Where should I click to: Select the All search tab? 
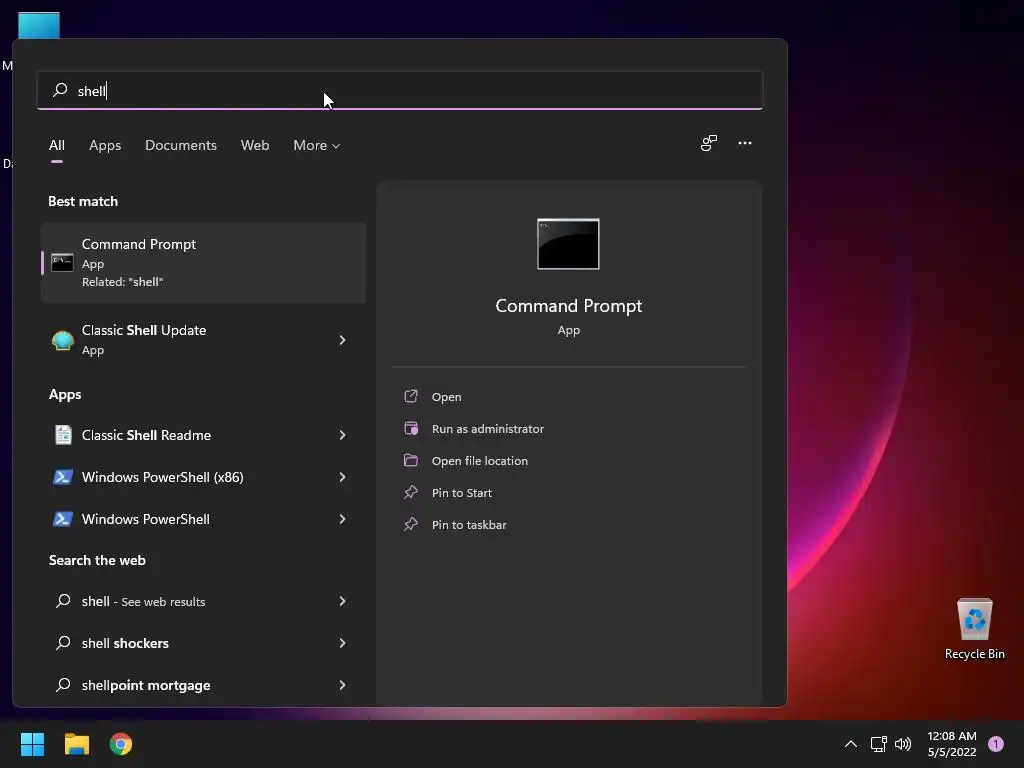(x=57, y=145)
